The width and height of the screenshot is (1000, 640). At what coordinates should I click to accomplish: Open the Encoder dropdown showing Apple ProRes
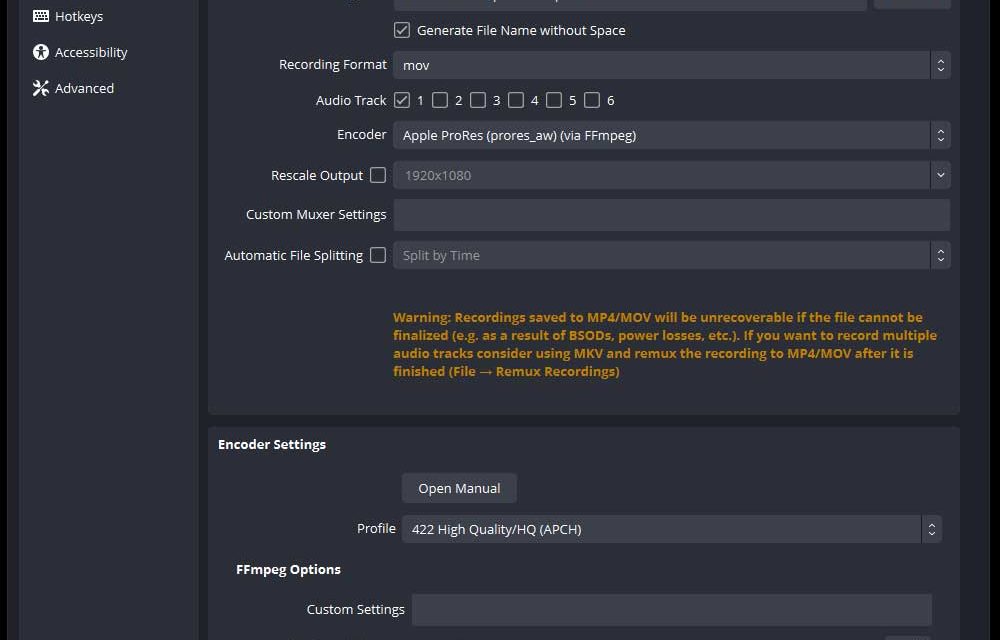point(670,135)
